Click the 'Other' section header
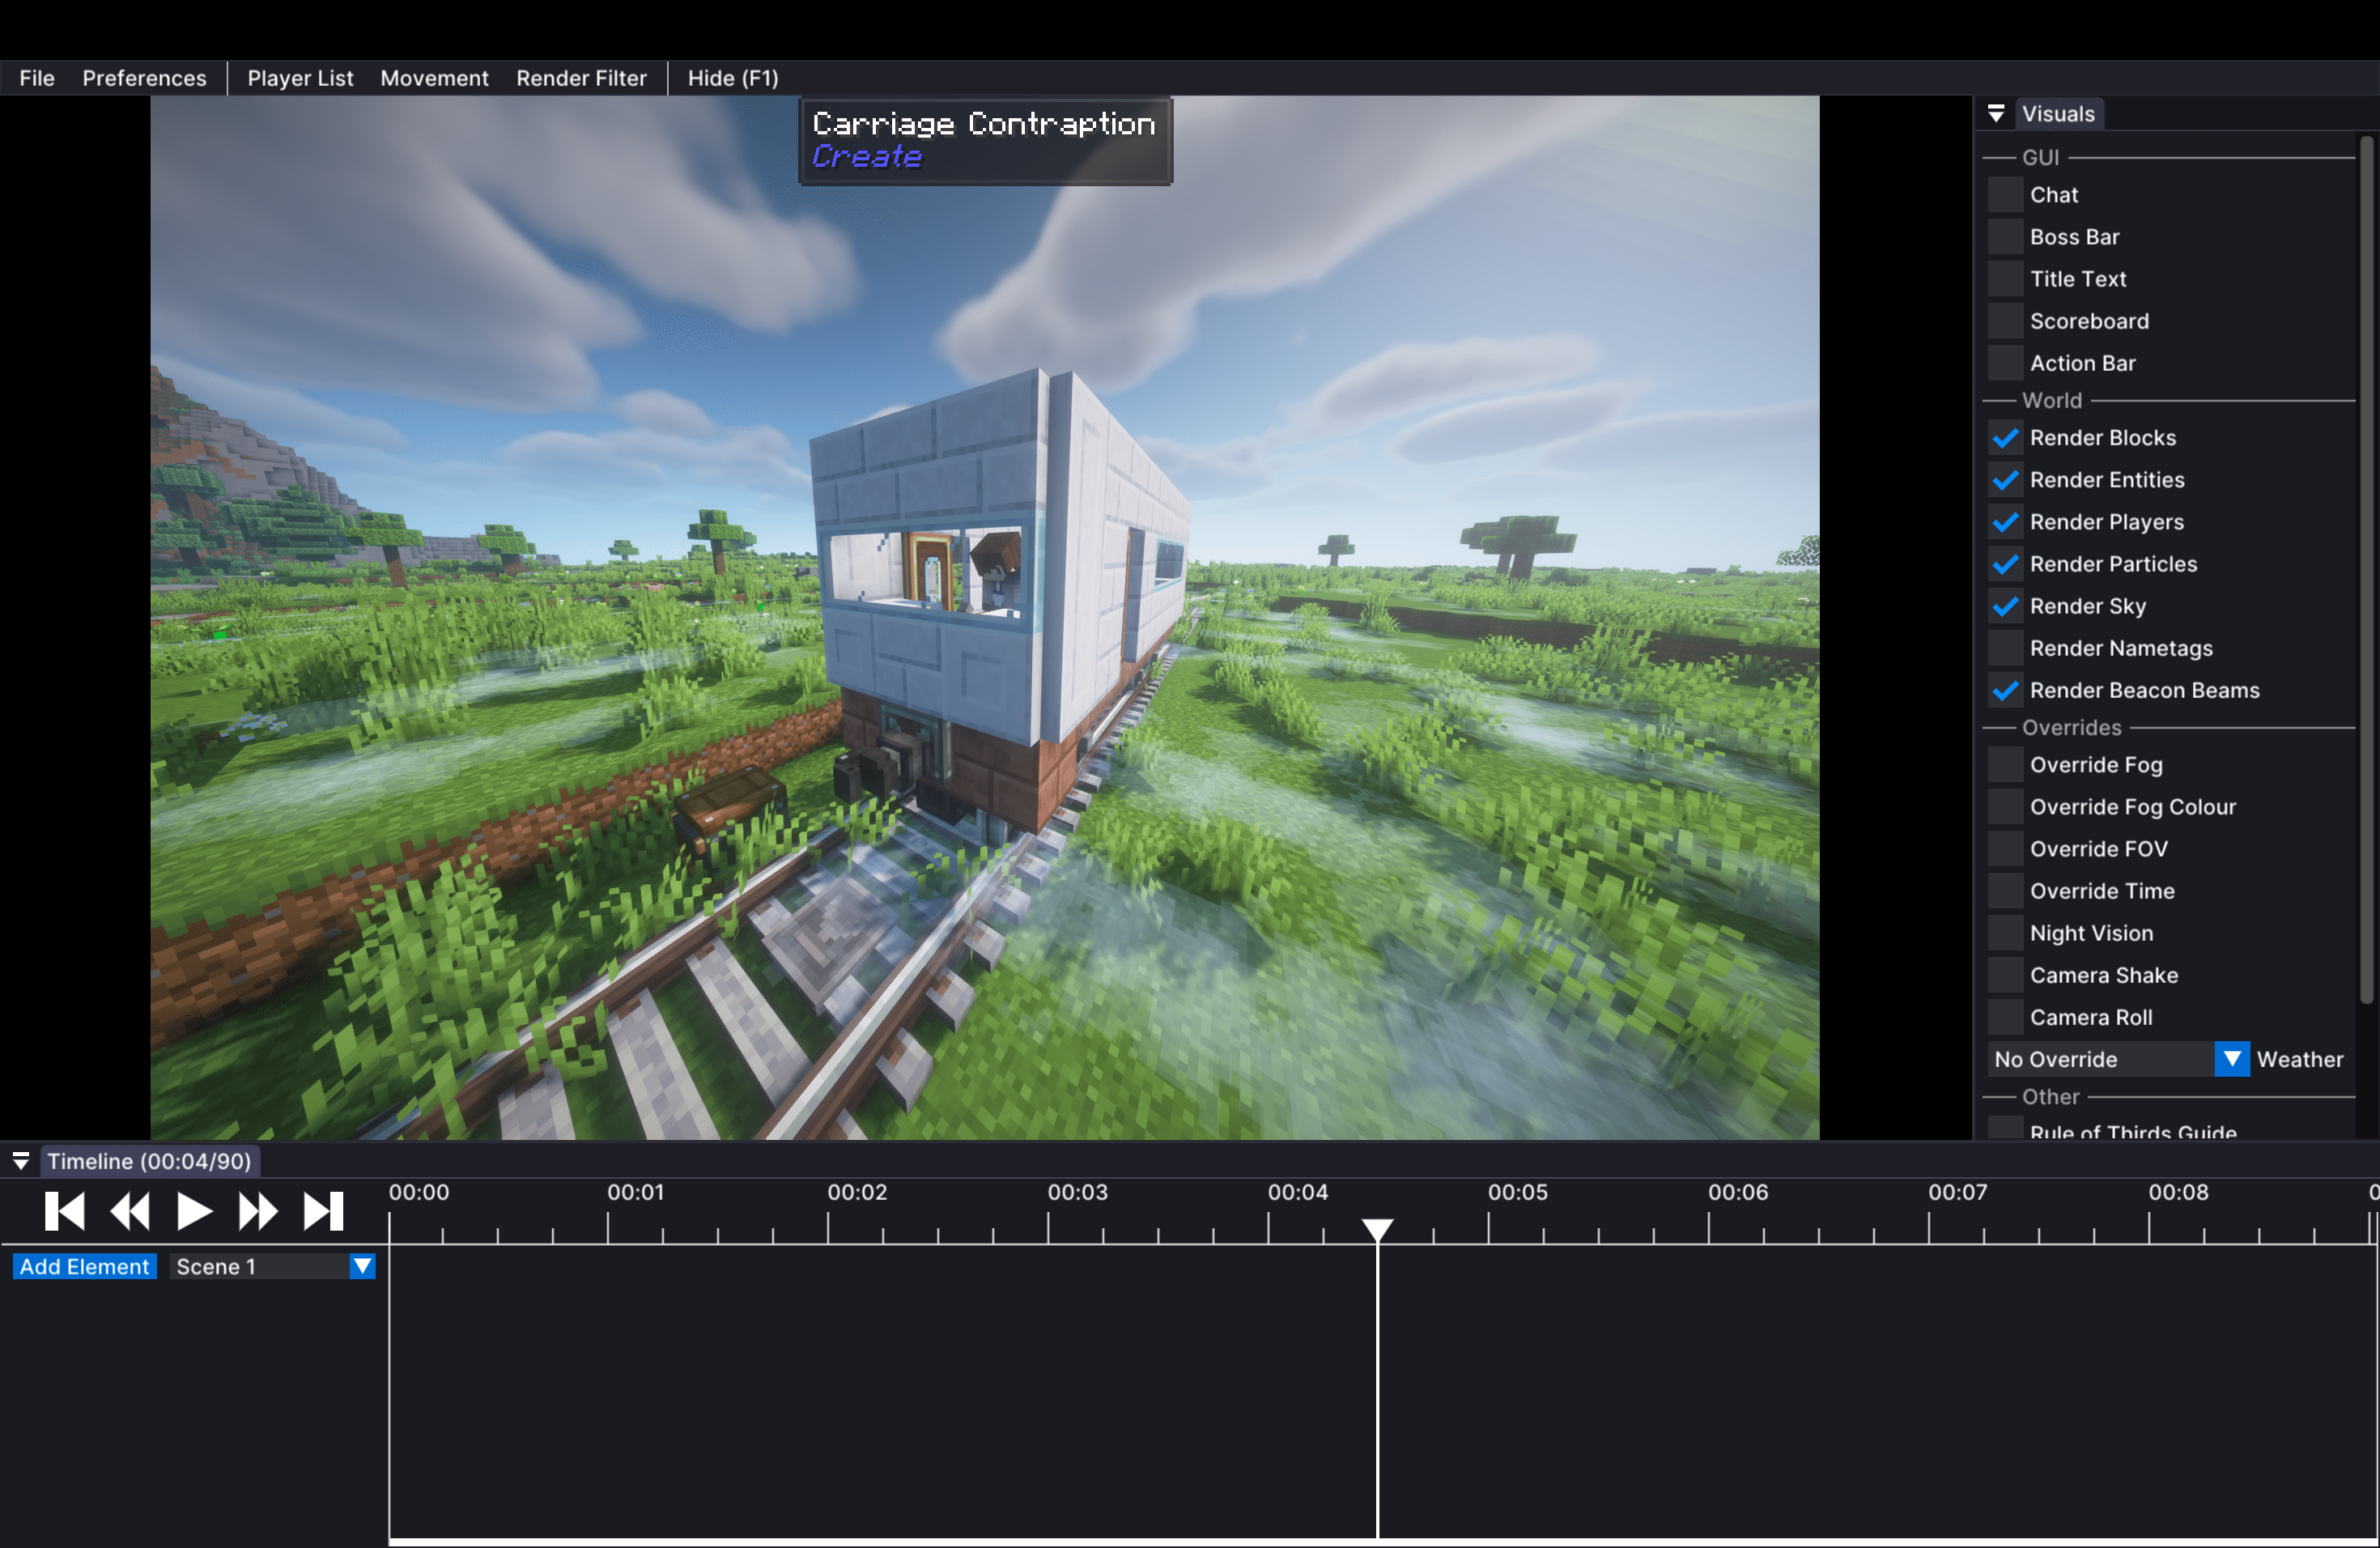This screenshot has width=2380, height=1548. [2050, 1096]
